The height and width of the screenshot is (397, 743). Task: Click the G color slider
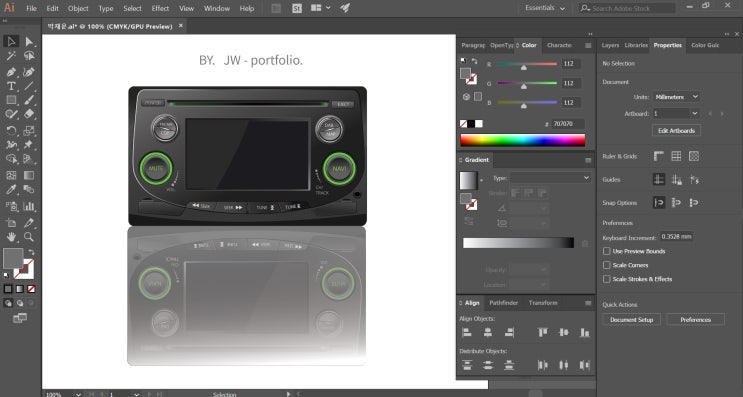(527, 83)
